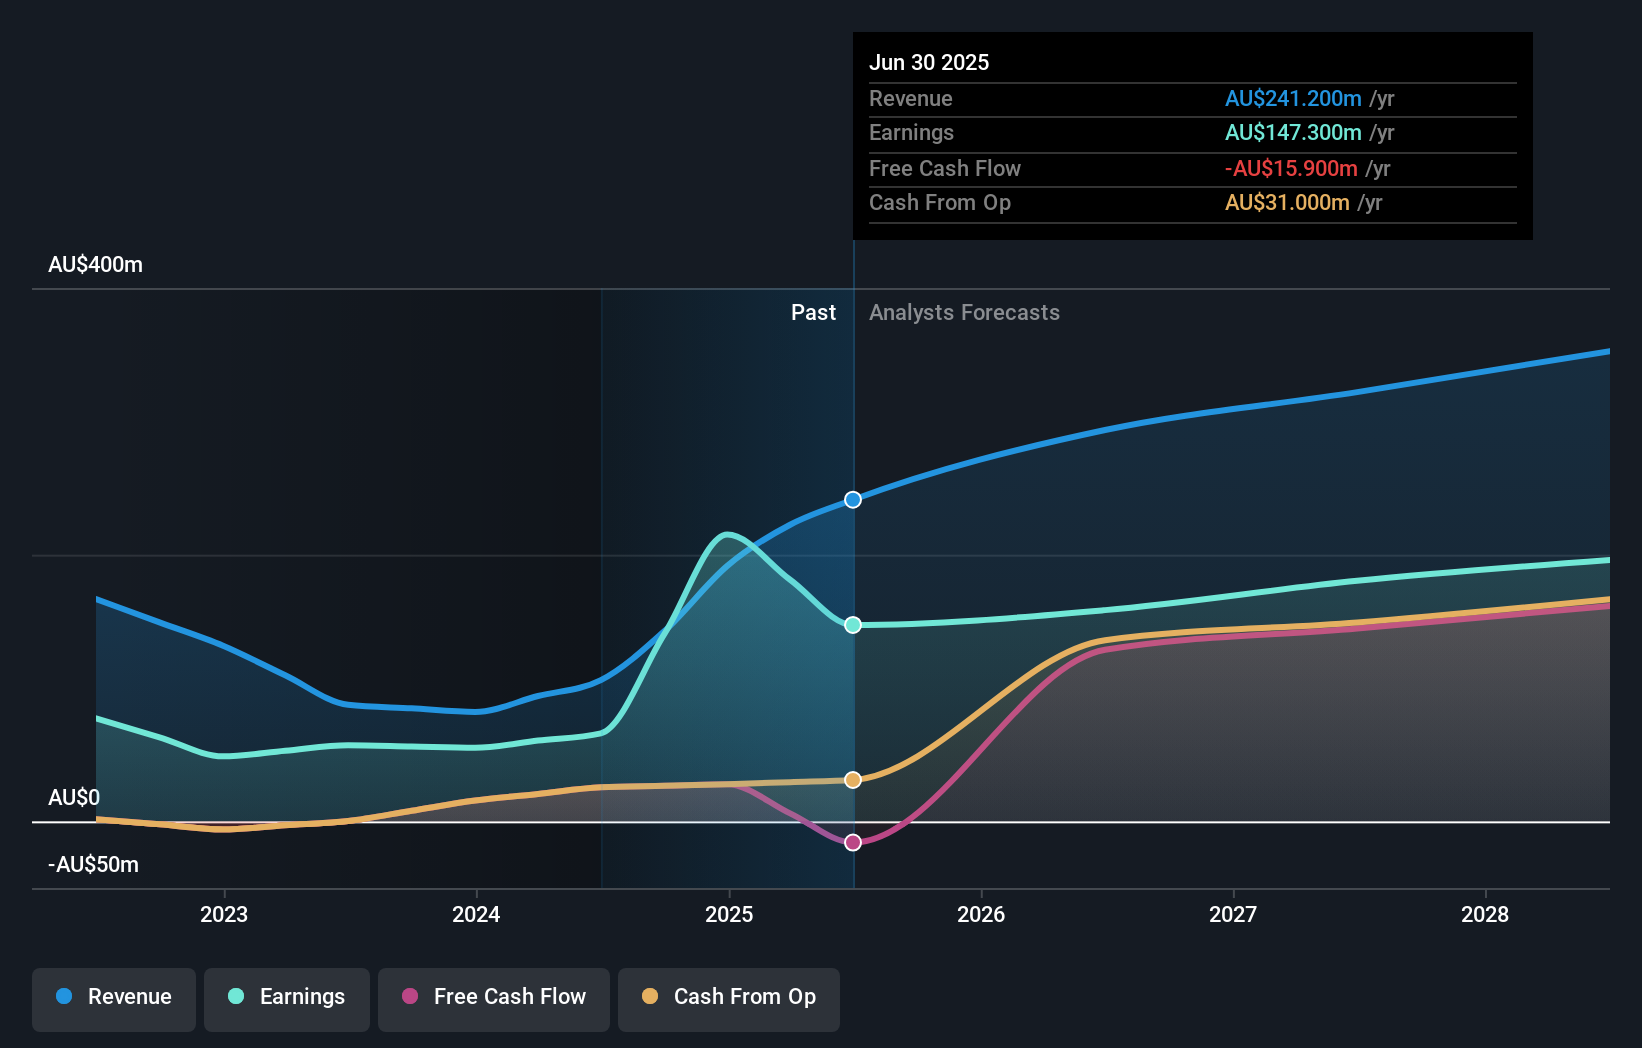1642x1048 pixels.
Task: Click the Analysts Forecasts label
Action: tap(964, 313)
